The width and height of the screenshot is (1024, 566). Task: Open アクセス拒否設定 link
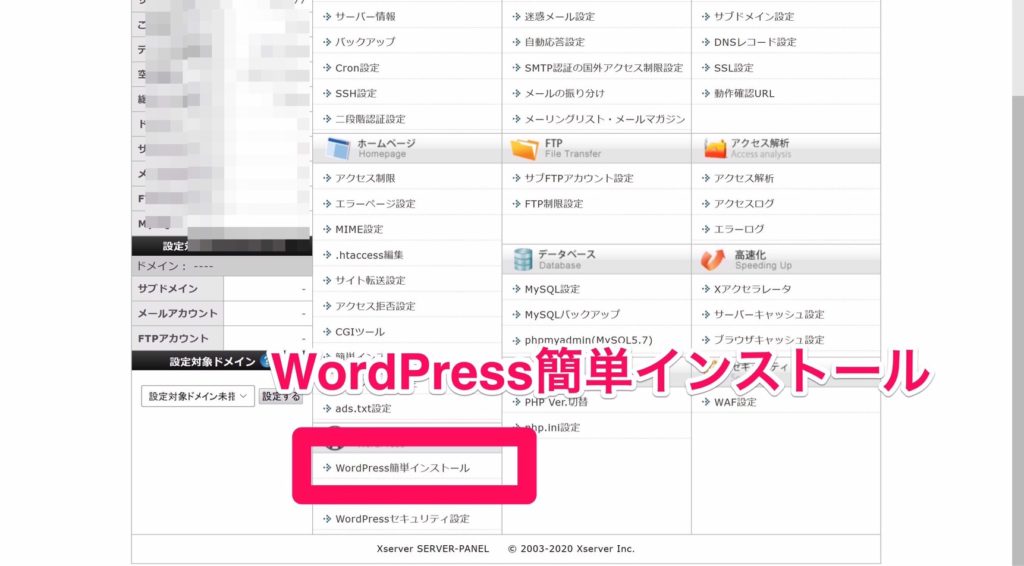tap(376, 306)
